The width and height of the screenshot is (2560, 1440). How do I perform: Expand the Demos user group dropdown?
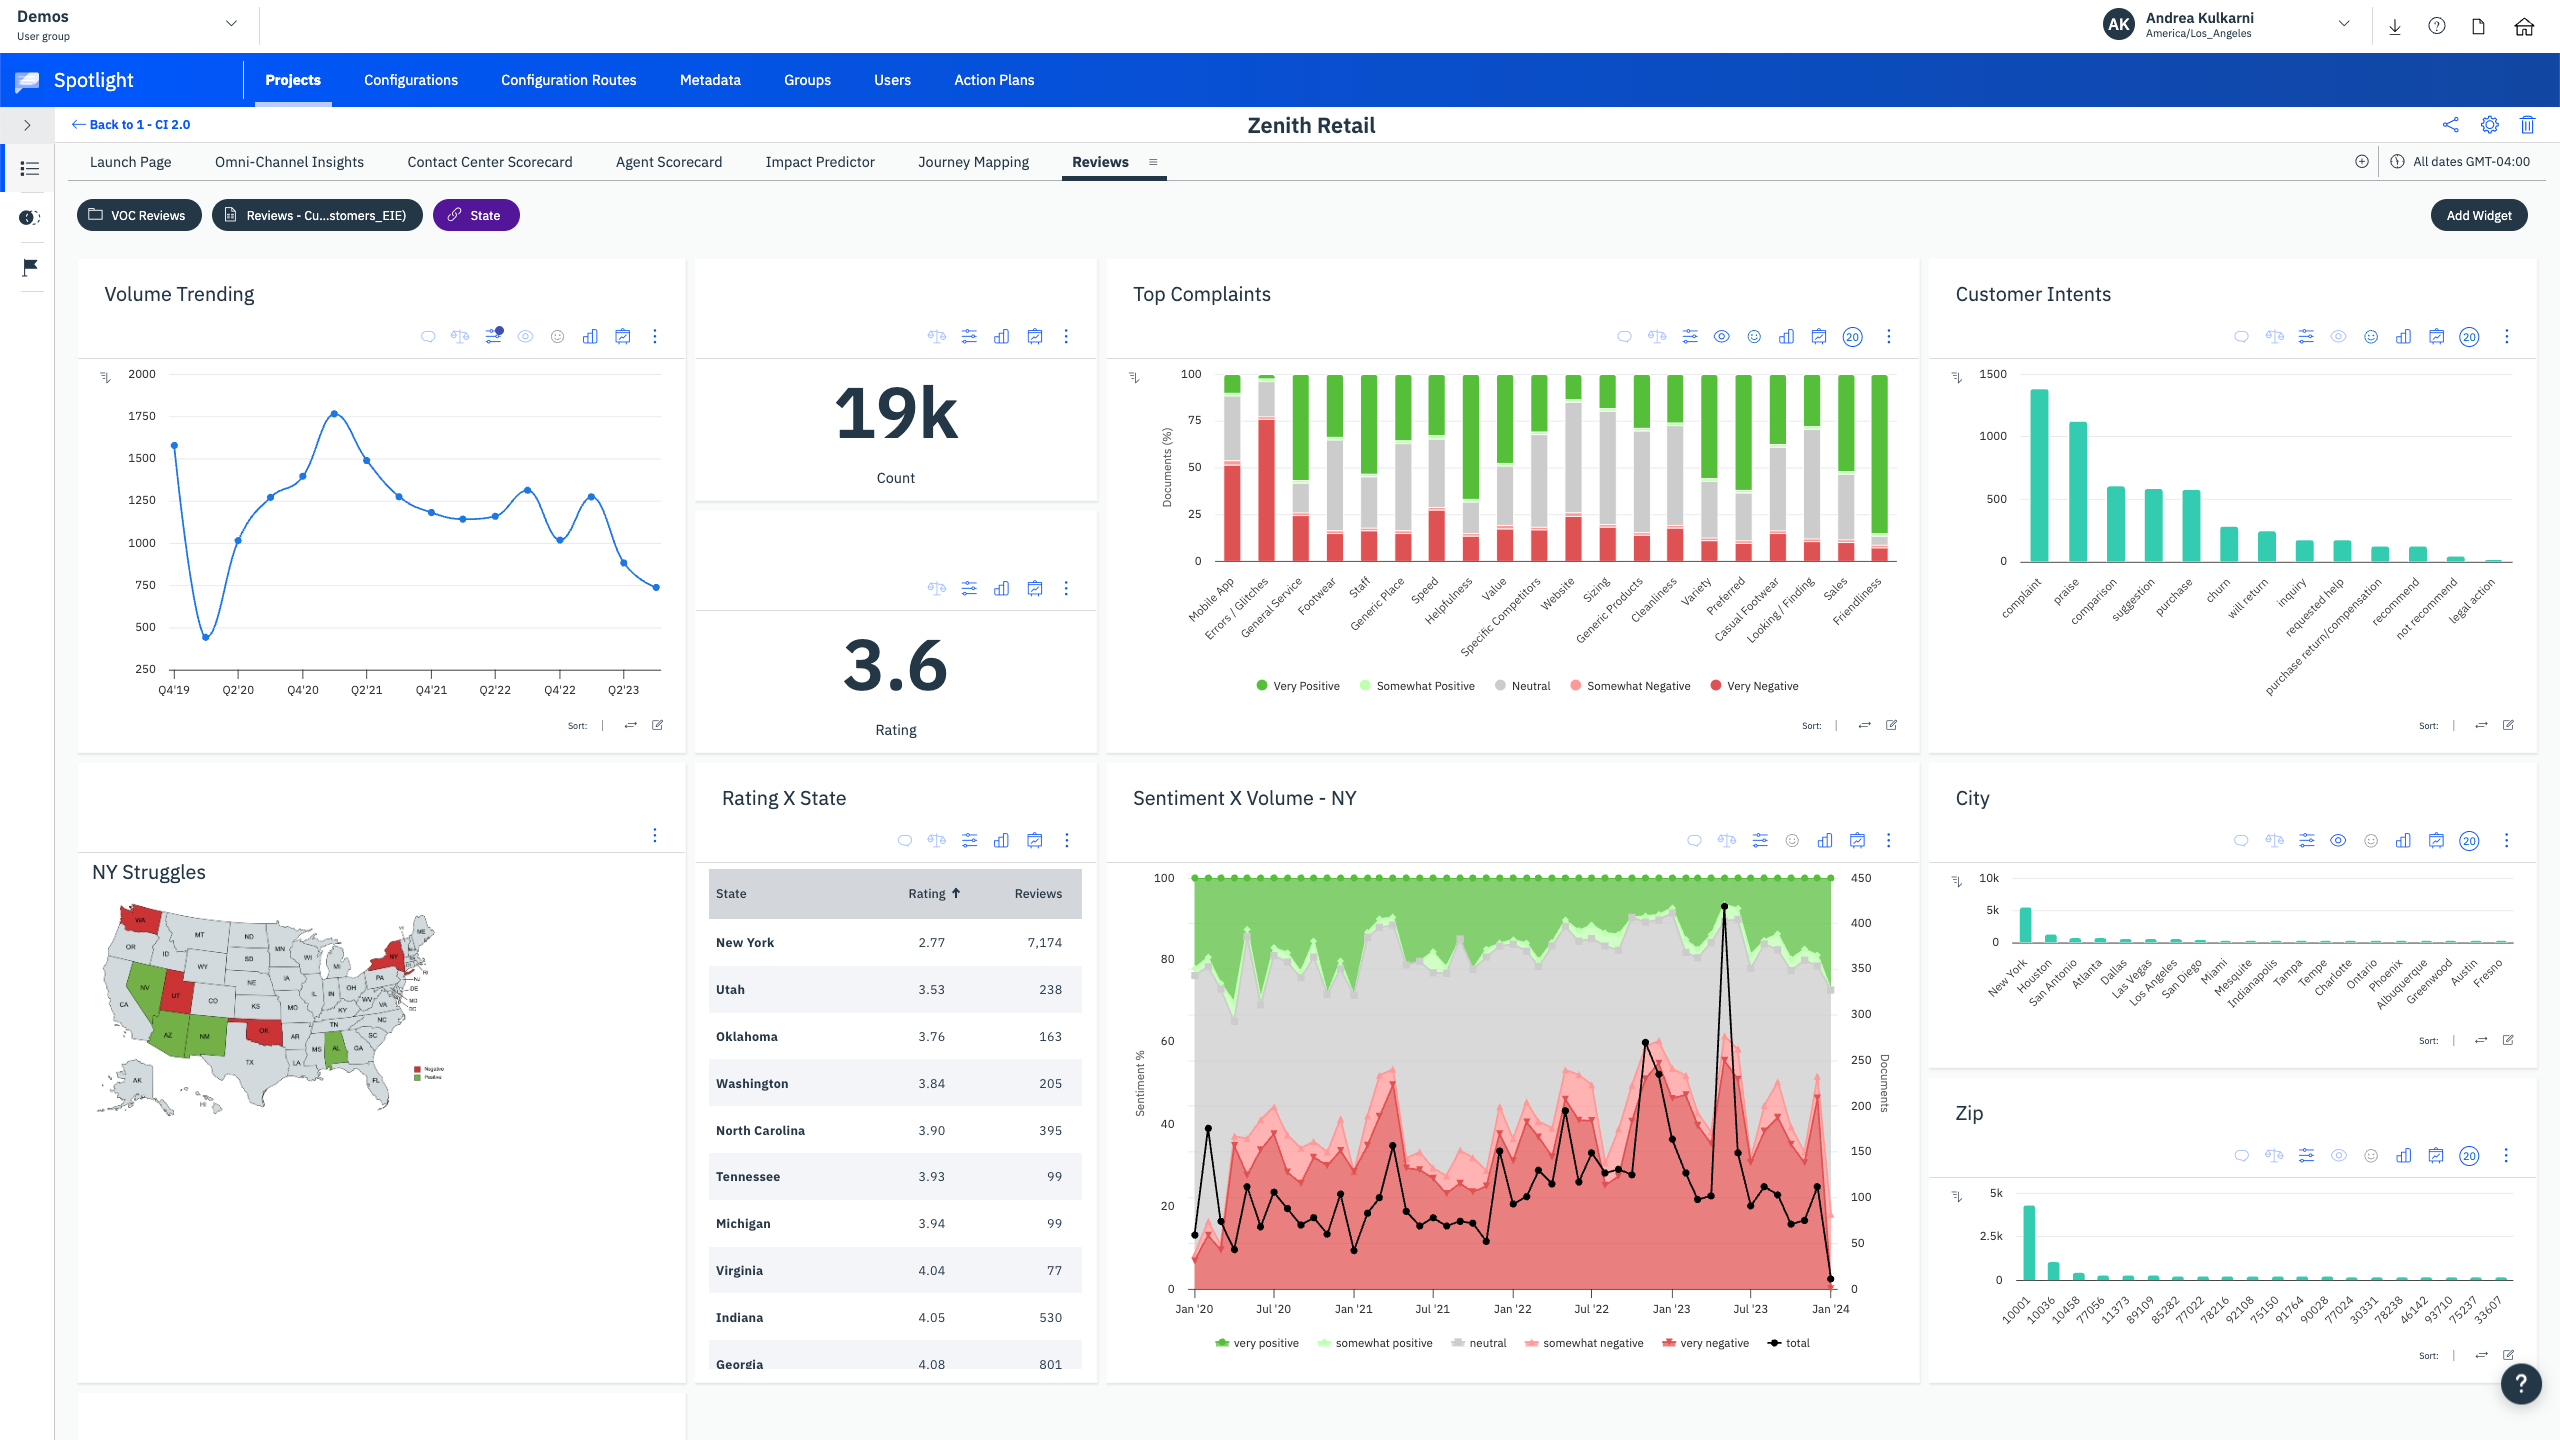pyautogui.click(x=231, y=24)
